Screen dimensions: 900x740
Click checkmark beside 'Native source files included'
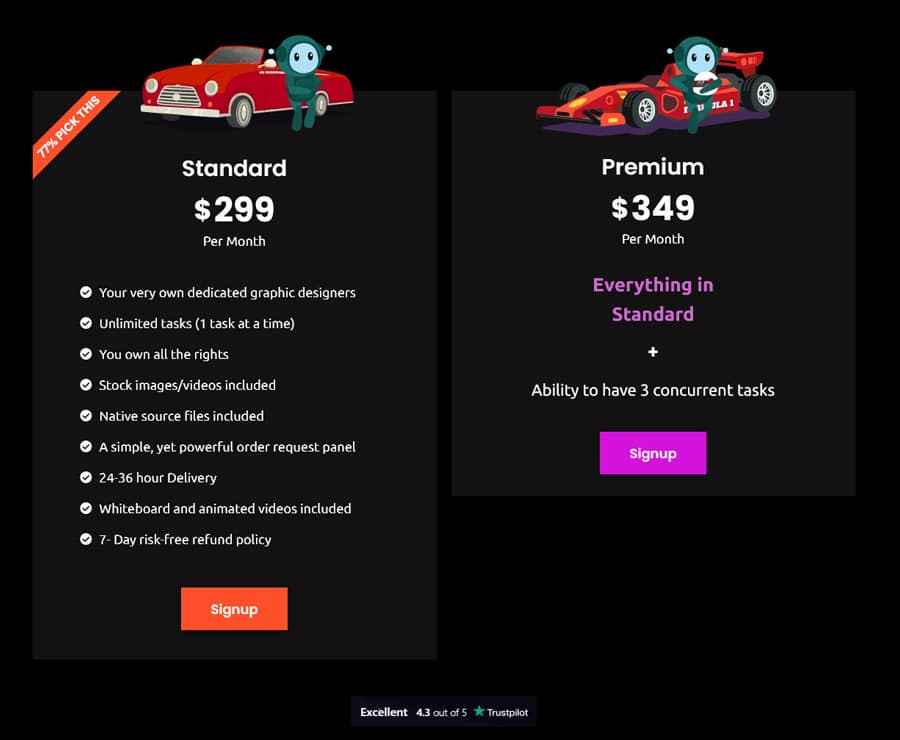click(86, 416)
